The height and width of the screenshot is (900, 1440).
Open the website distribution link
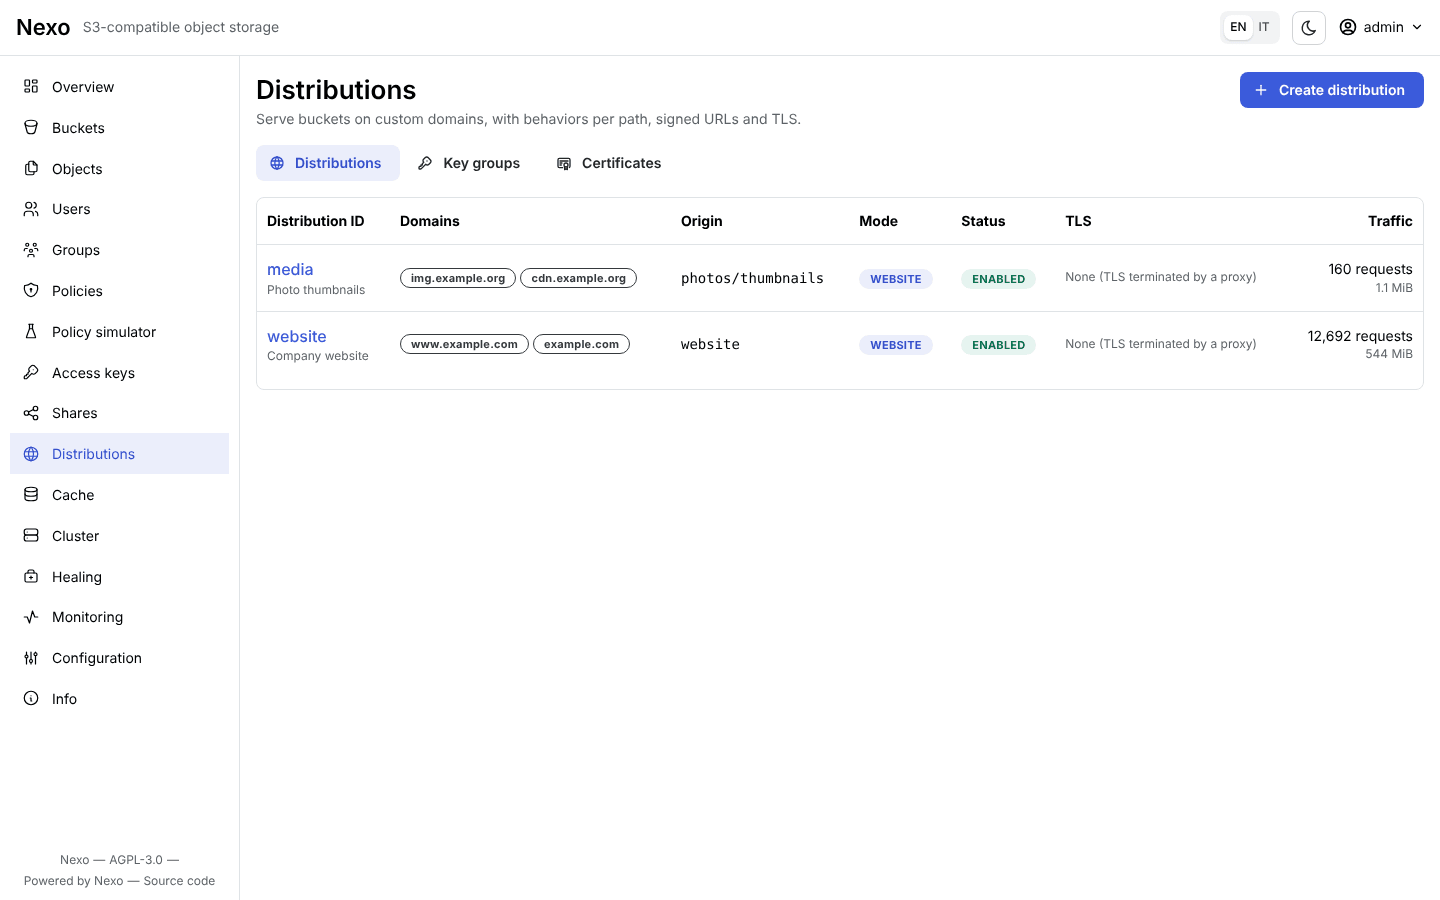(x=297, y=337)
